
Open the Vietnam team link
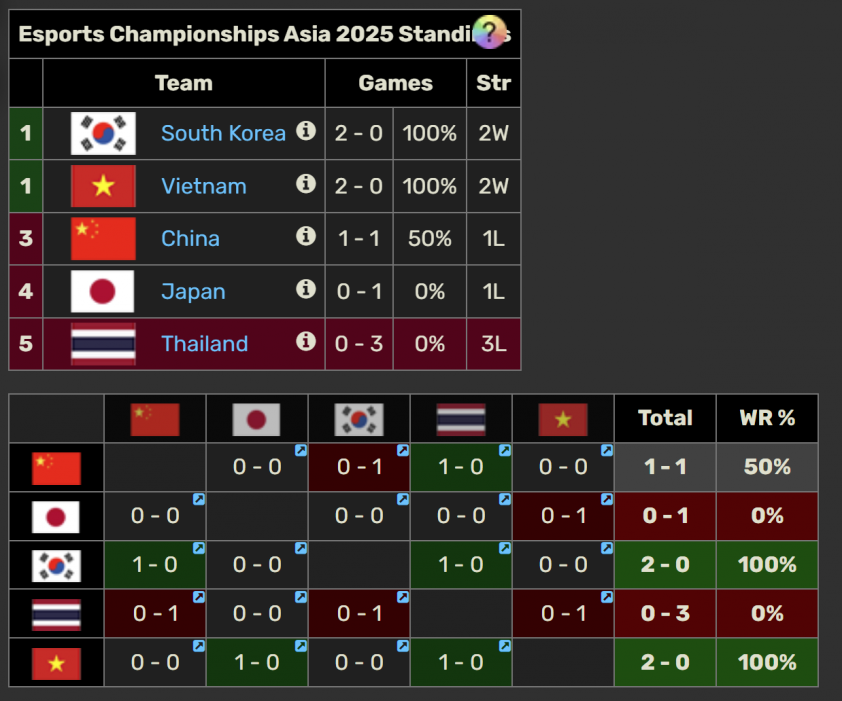[204, 186]
